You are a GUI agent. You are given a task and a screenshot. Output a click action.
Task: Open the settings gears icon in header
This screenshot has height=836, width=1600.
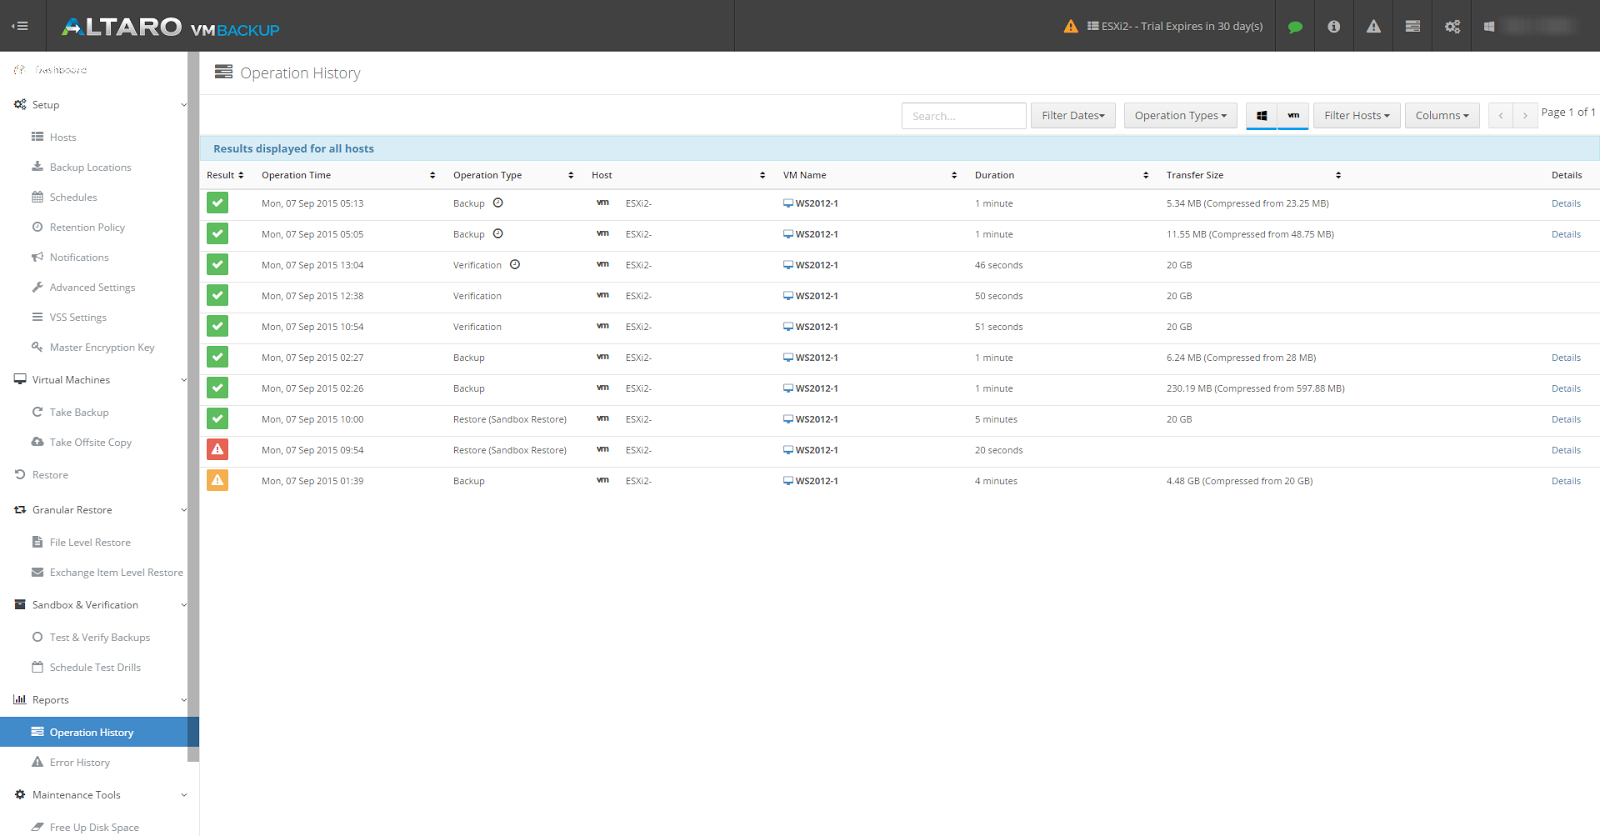(x=1453, y=27)
